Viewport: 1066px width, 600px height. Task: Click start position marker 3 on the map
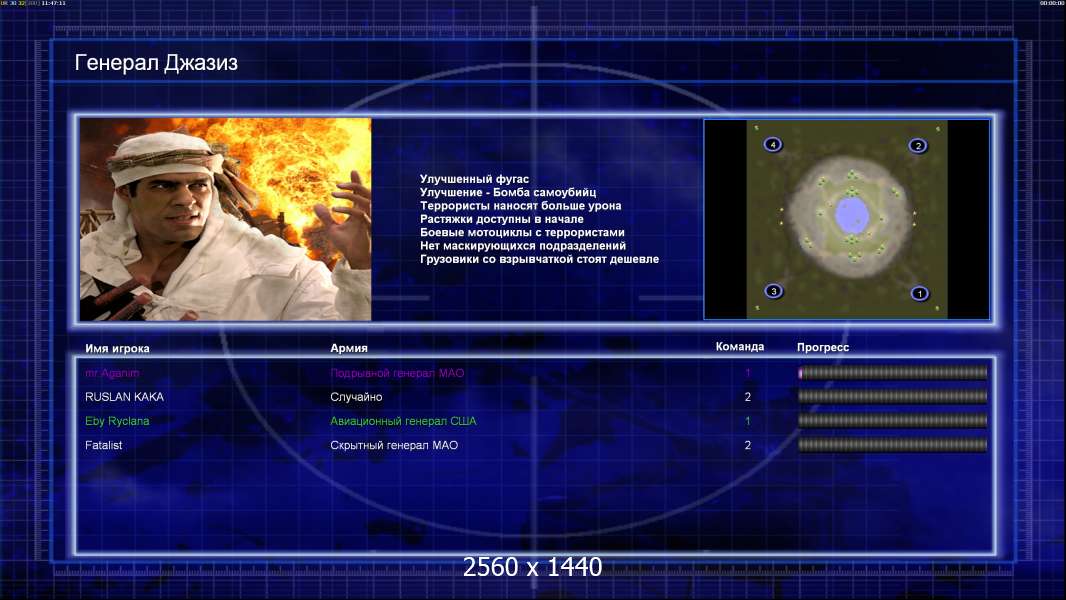773,291
